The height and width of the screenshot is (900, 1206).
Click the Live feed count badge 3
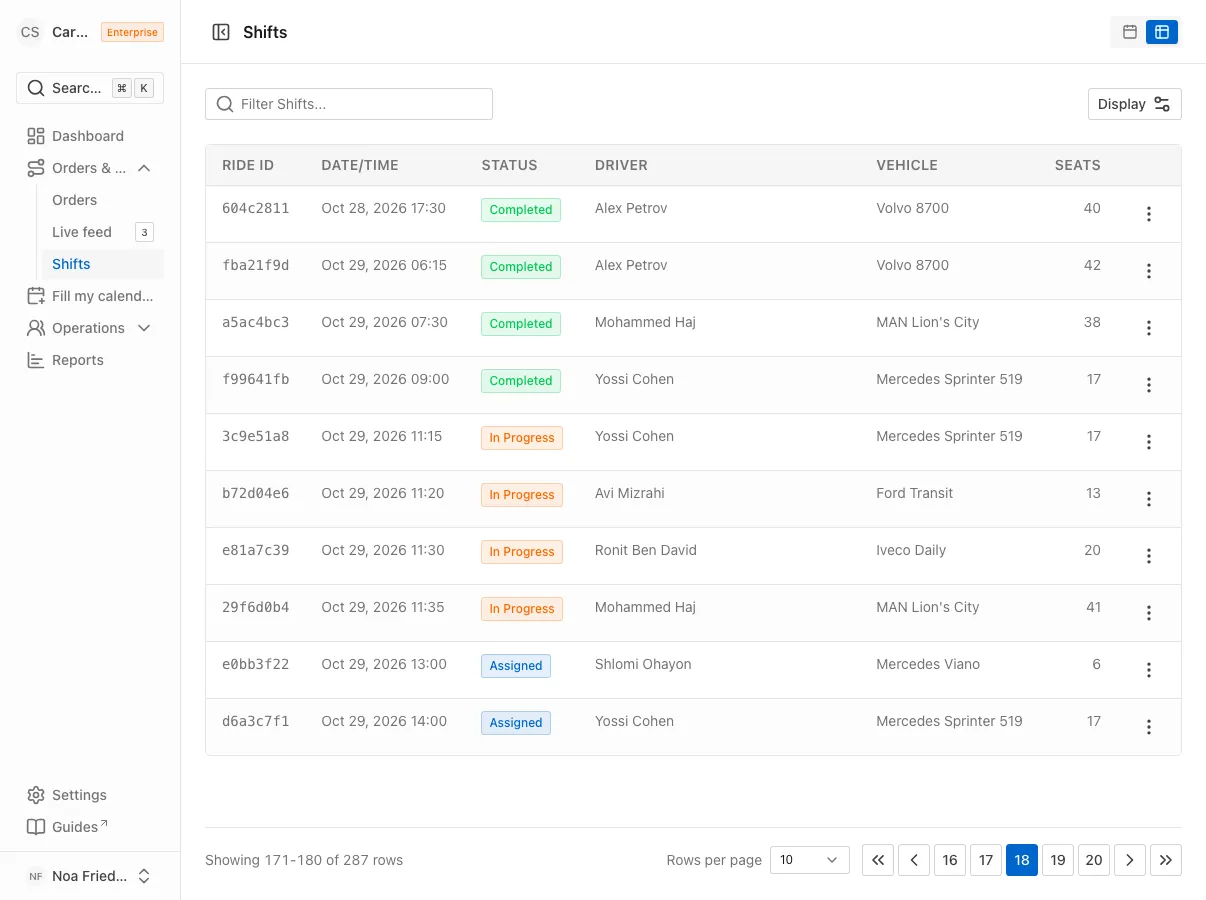(144, 232)
